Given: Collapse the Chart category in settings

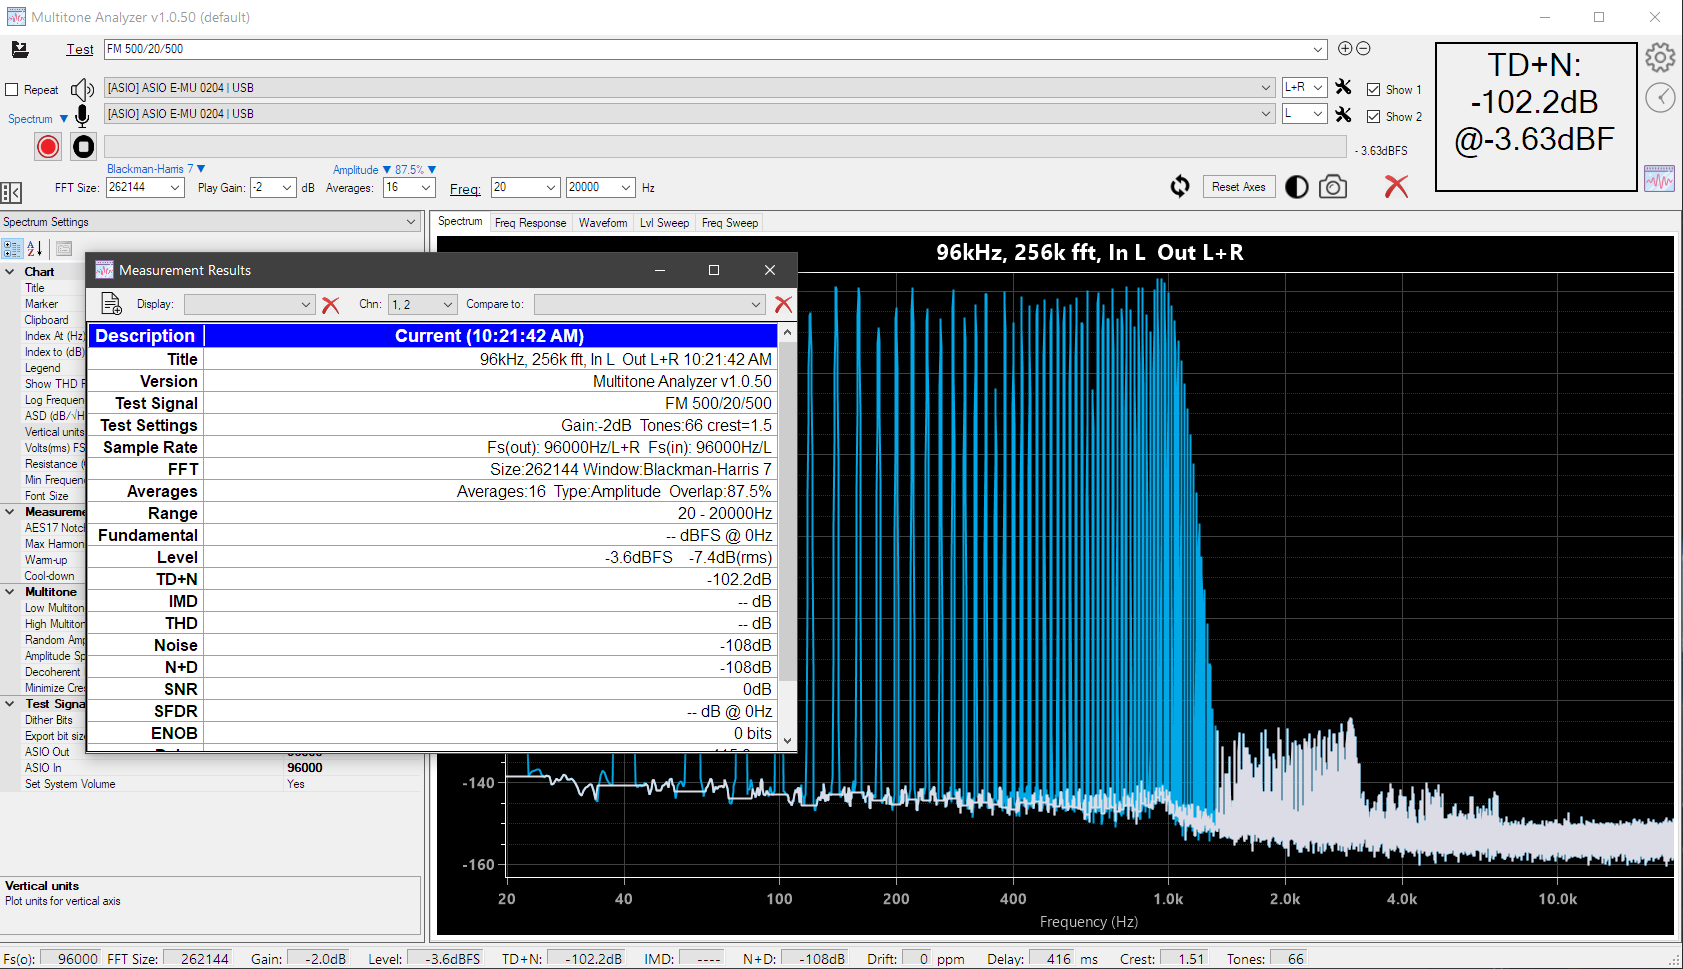Looking at the screenshot, I should tap(10, 272).
